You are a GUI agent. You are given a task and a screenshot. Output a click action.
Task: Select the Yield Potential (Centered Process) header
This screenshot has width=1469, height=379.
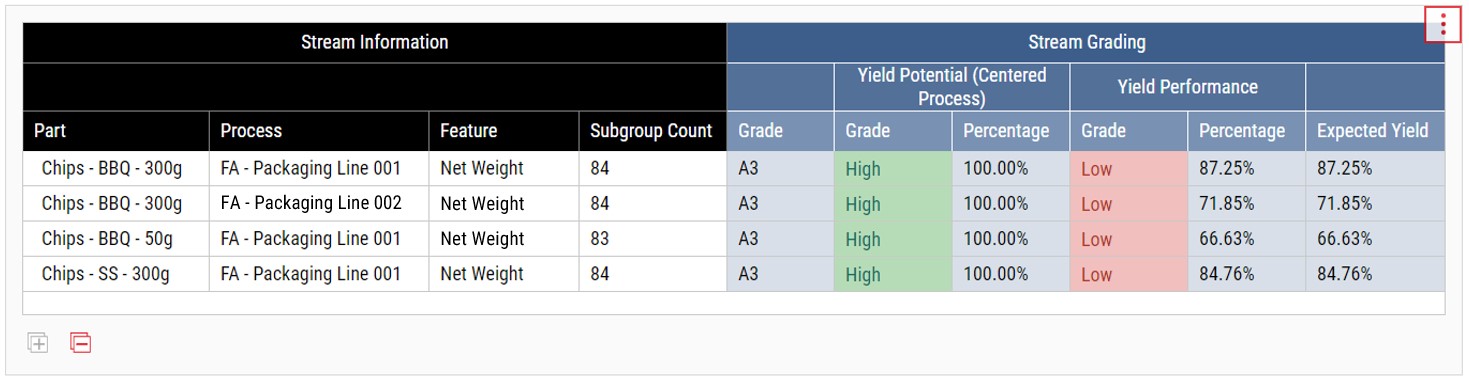952,87
